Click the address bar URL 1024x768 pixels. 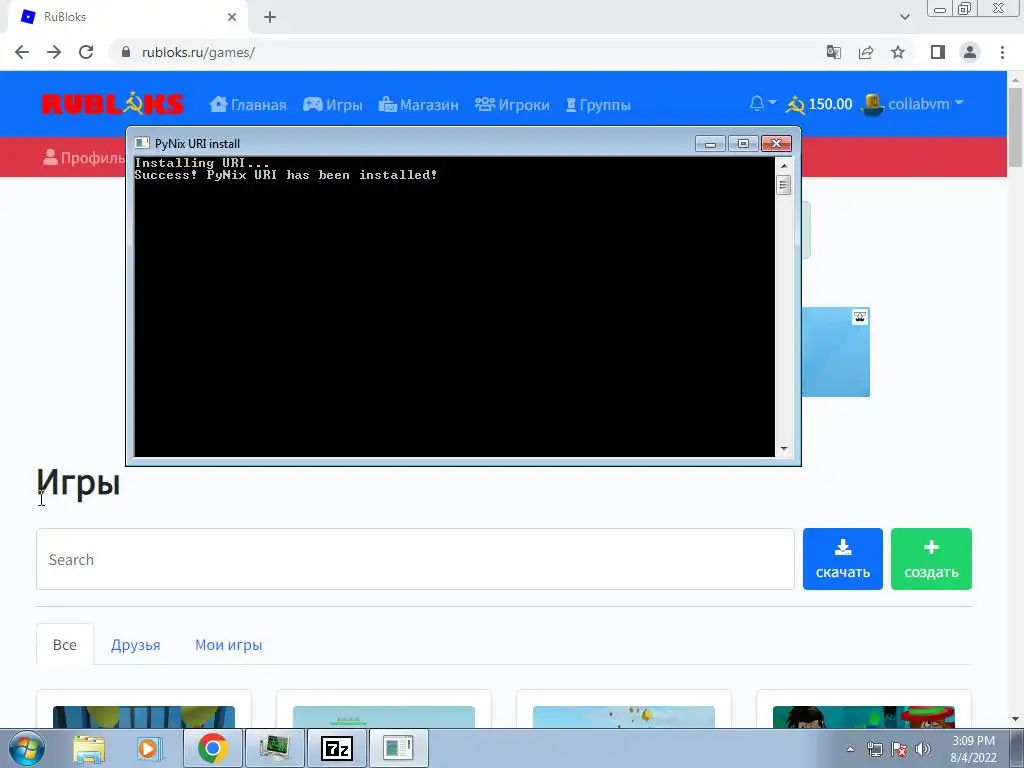[x=198, y=52]
